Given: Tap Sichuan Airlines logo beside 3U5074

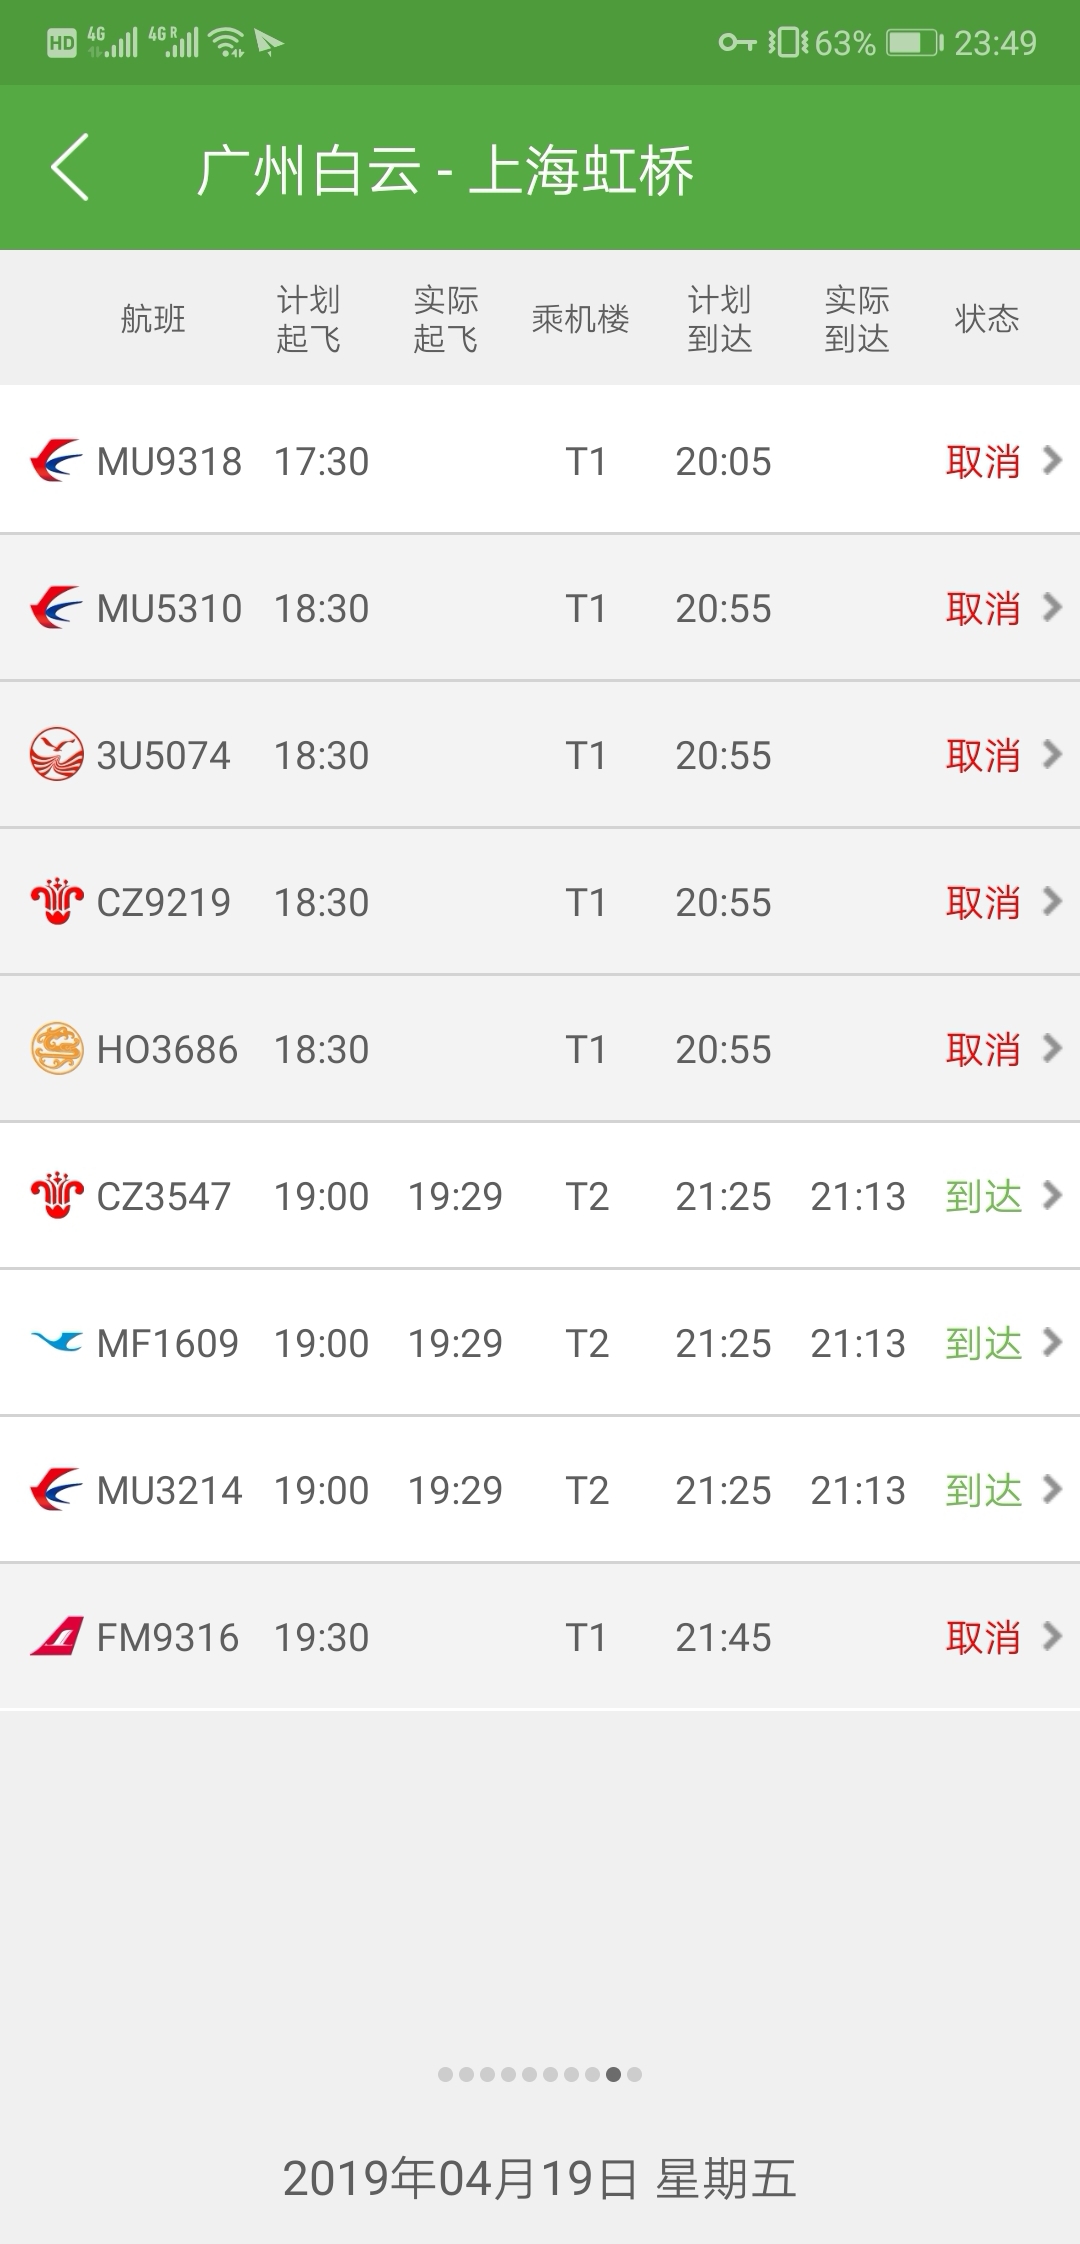Looking at the screenshot, I should (x=56, y=754).
